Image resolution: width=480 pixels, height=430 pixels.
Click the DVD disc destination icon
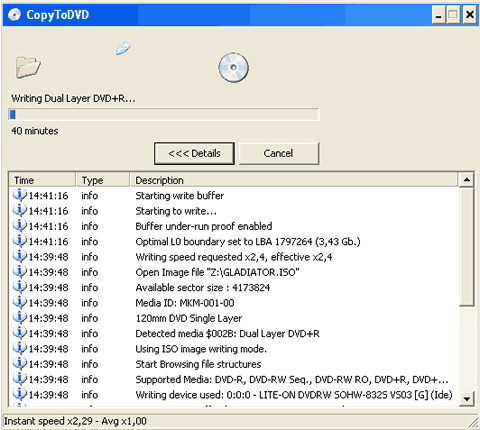coord(234,68)
